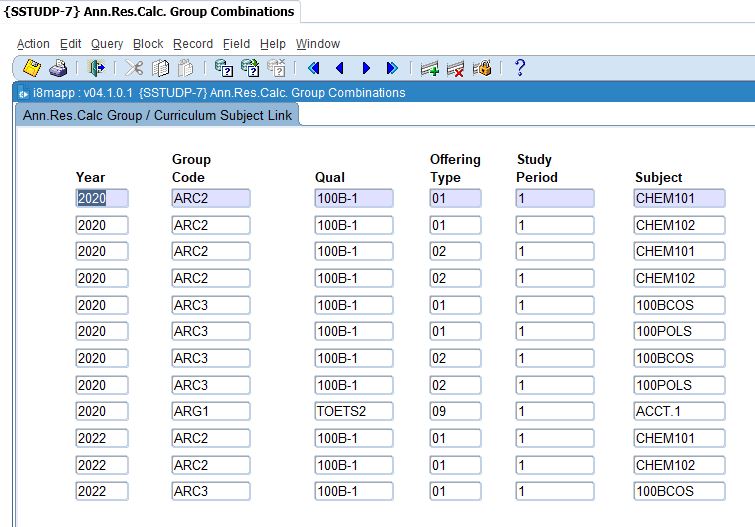Viewport: 755px width, 527px height.
Task: Click the Cut scissors icon
Action: pos(134,68)
